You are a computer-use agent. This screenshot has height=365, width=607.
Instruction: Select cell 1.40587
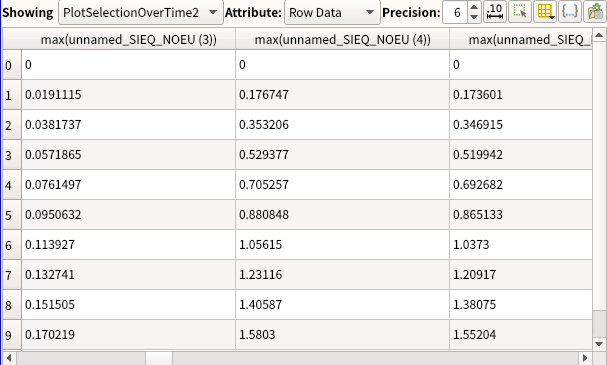[x=342, y=305]
